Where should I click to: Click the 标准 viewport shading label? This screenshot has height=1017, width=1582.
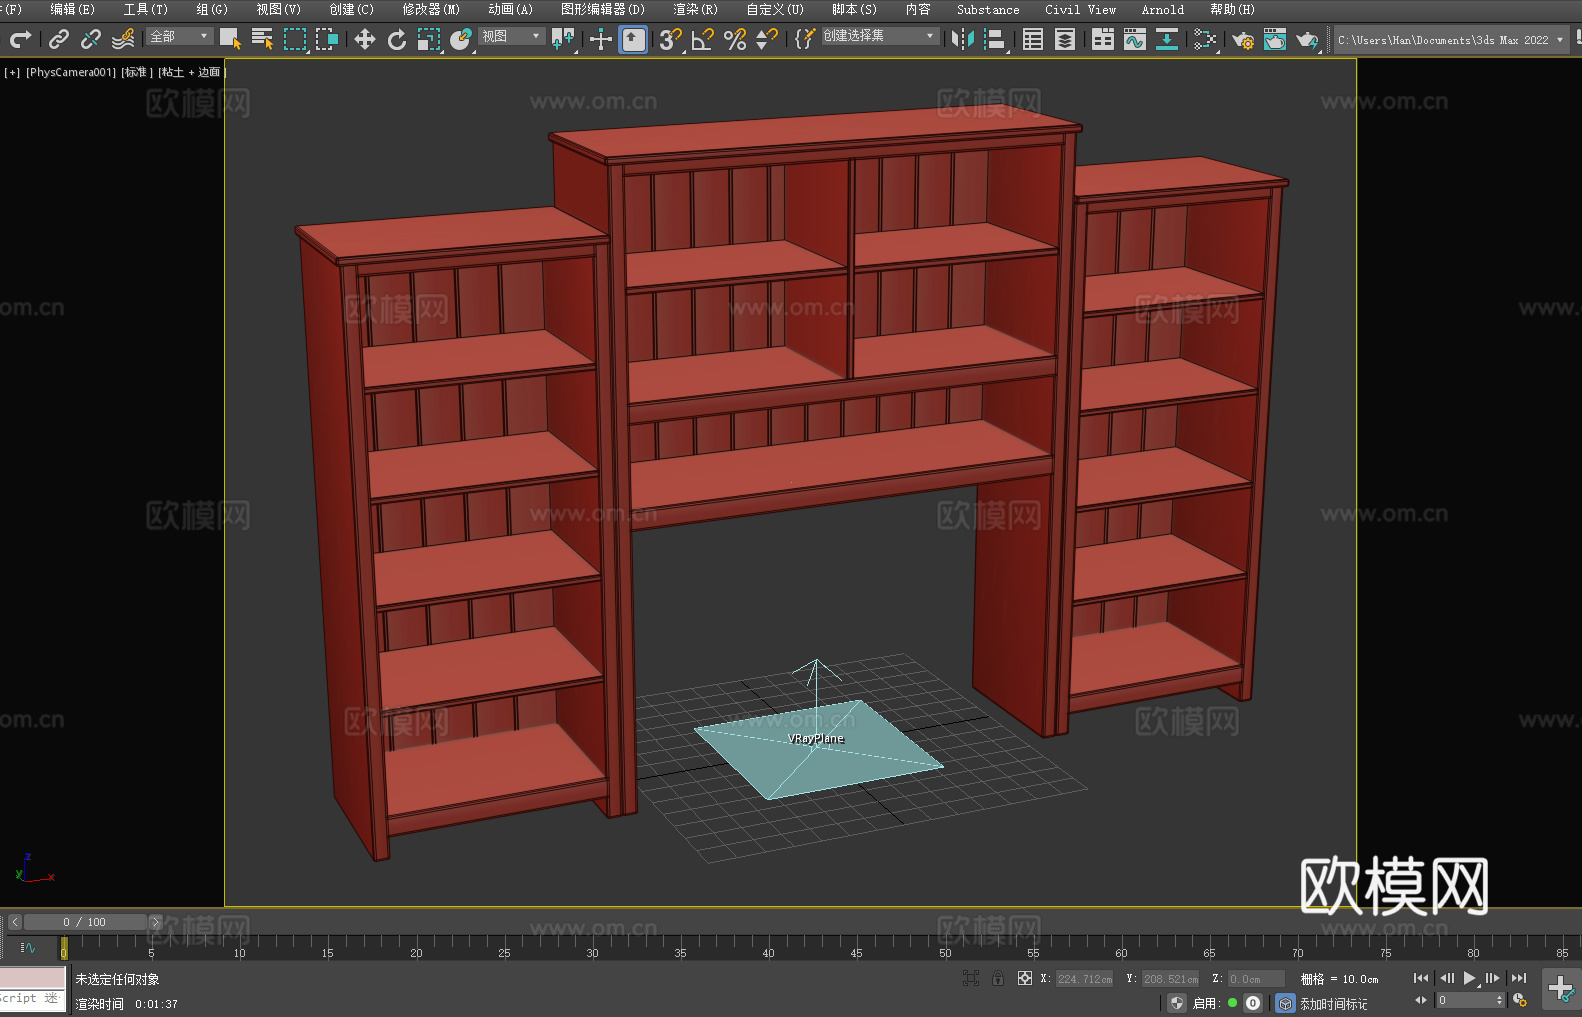tap(137, 72)
